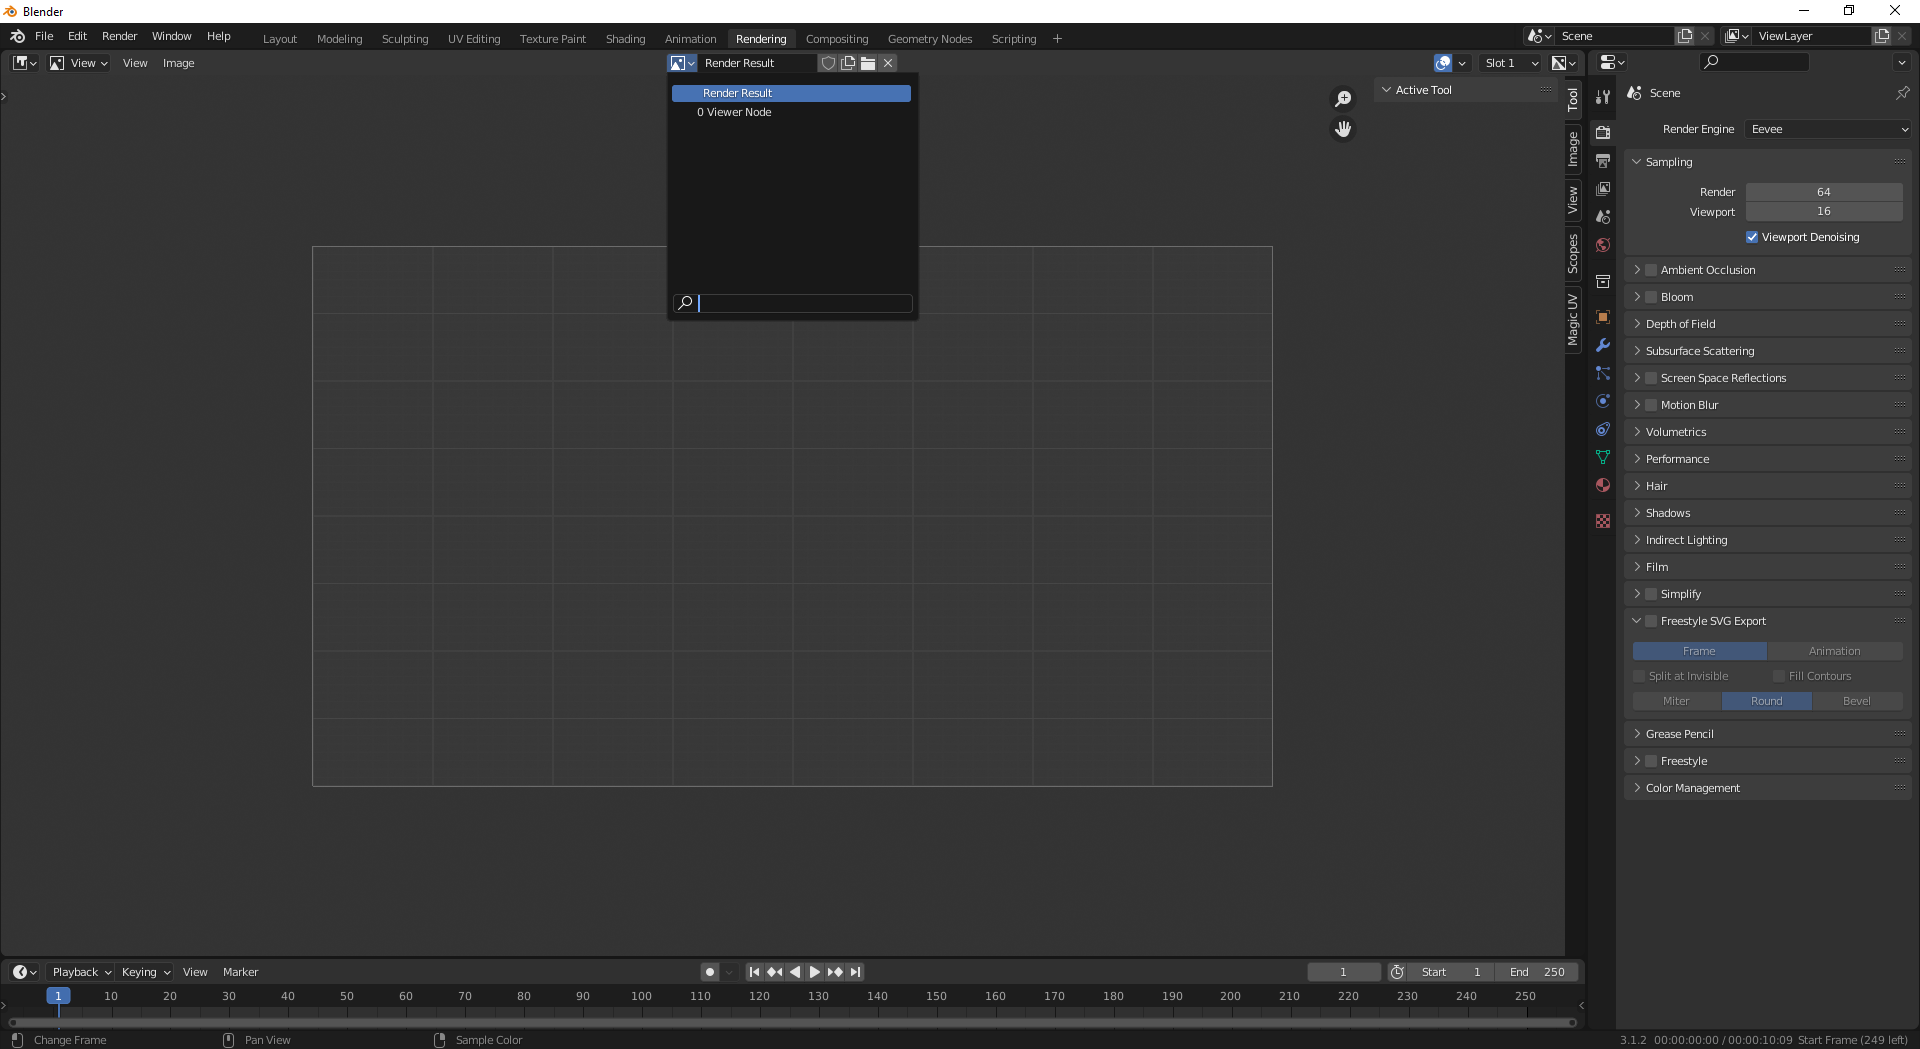1920x1049 pixels.
Task: Open the File menu
Action: pos(44,36)
